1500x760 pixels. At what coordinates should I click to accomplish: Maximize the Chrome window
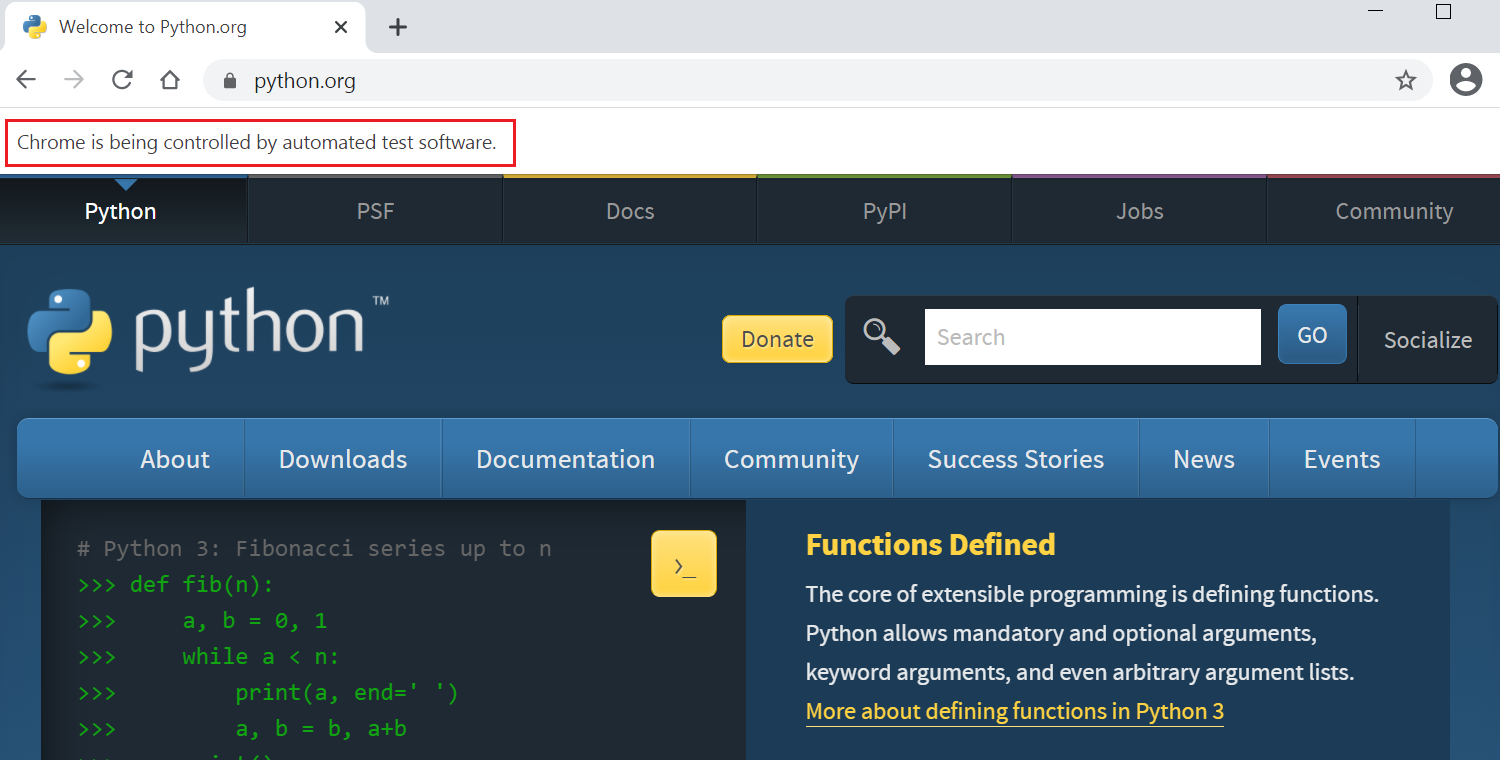[x=1443, y=11]
